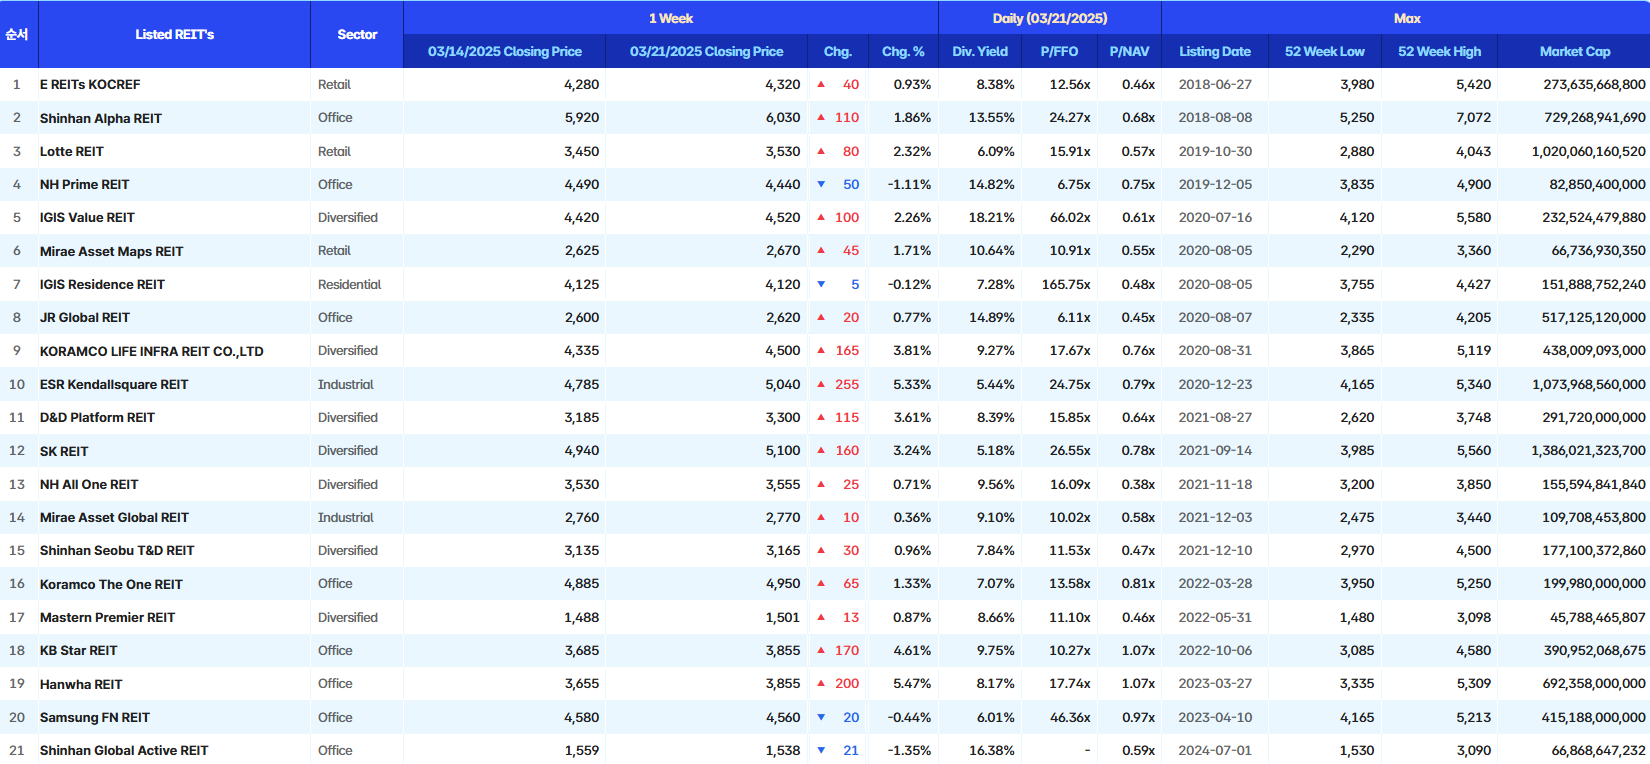The width and height of the screenshot is (1650, 764).
Task: Select SK REIT name
Action: (x=64, y=451)
